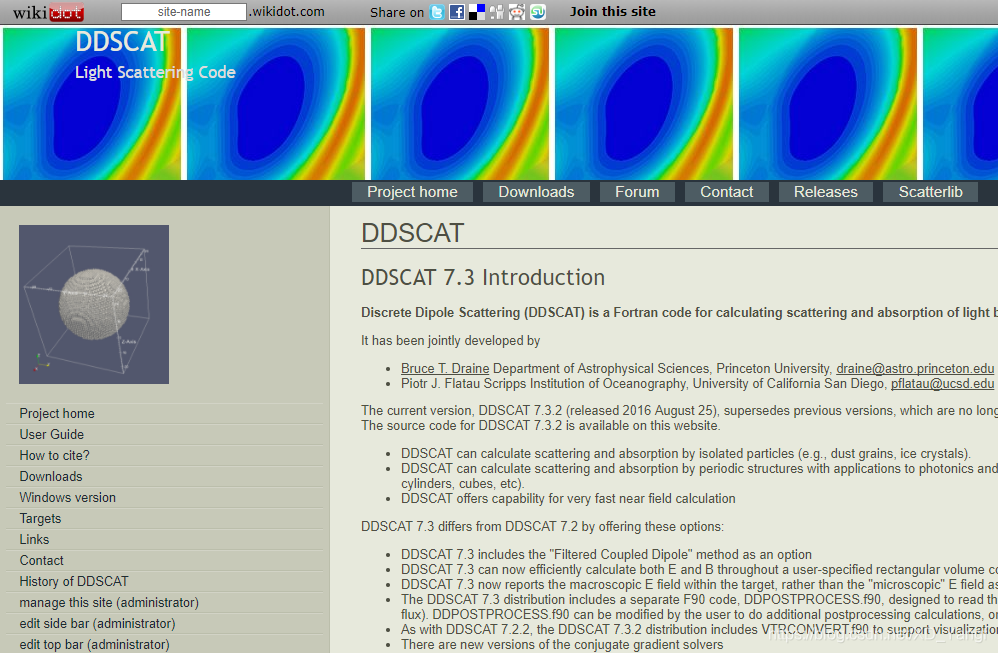Viewport: 998px width, 653px height.
Task: Click 'There are new versions of the conjugate gradient solvers'
Action: click(x=562, y=645)
